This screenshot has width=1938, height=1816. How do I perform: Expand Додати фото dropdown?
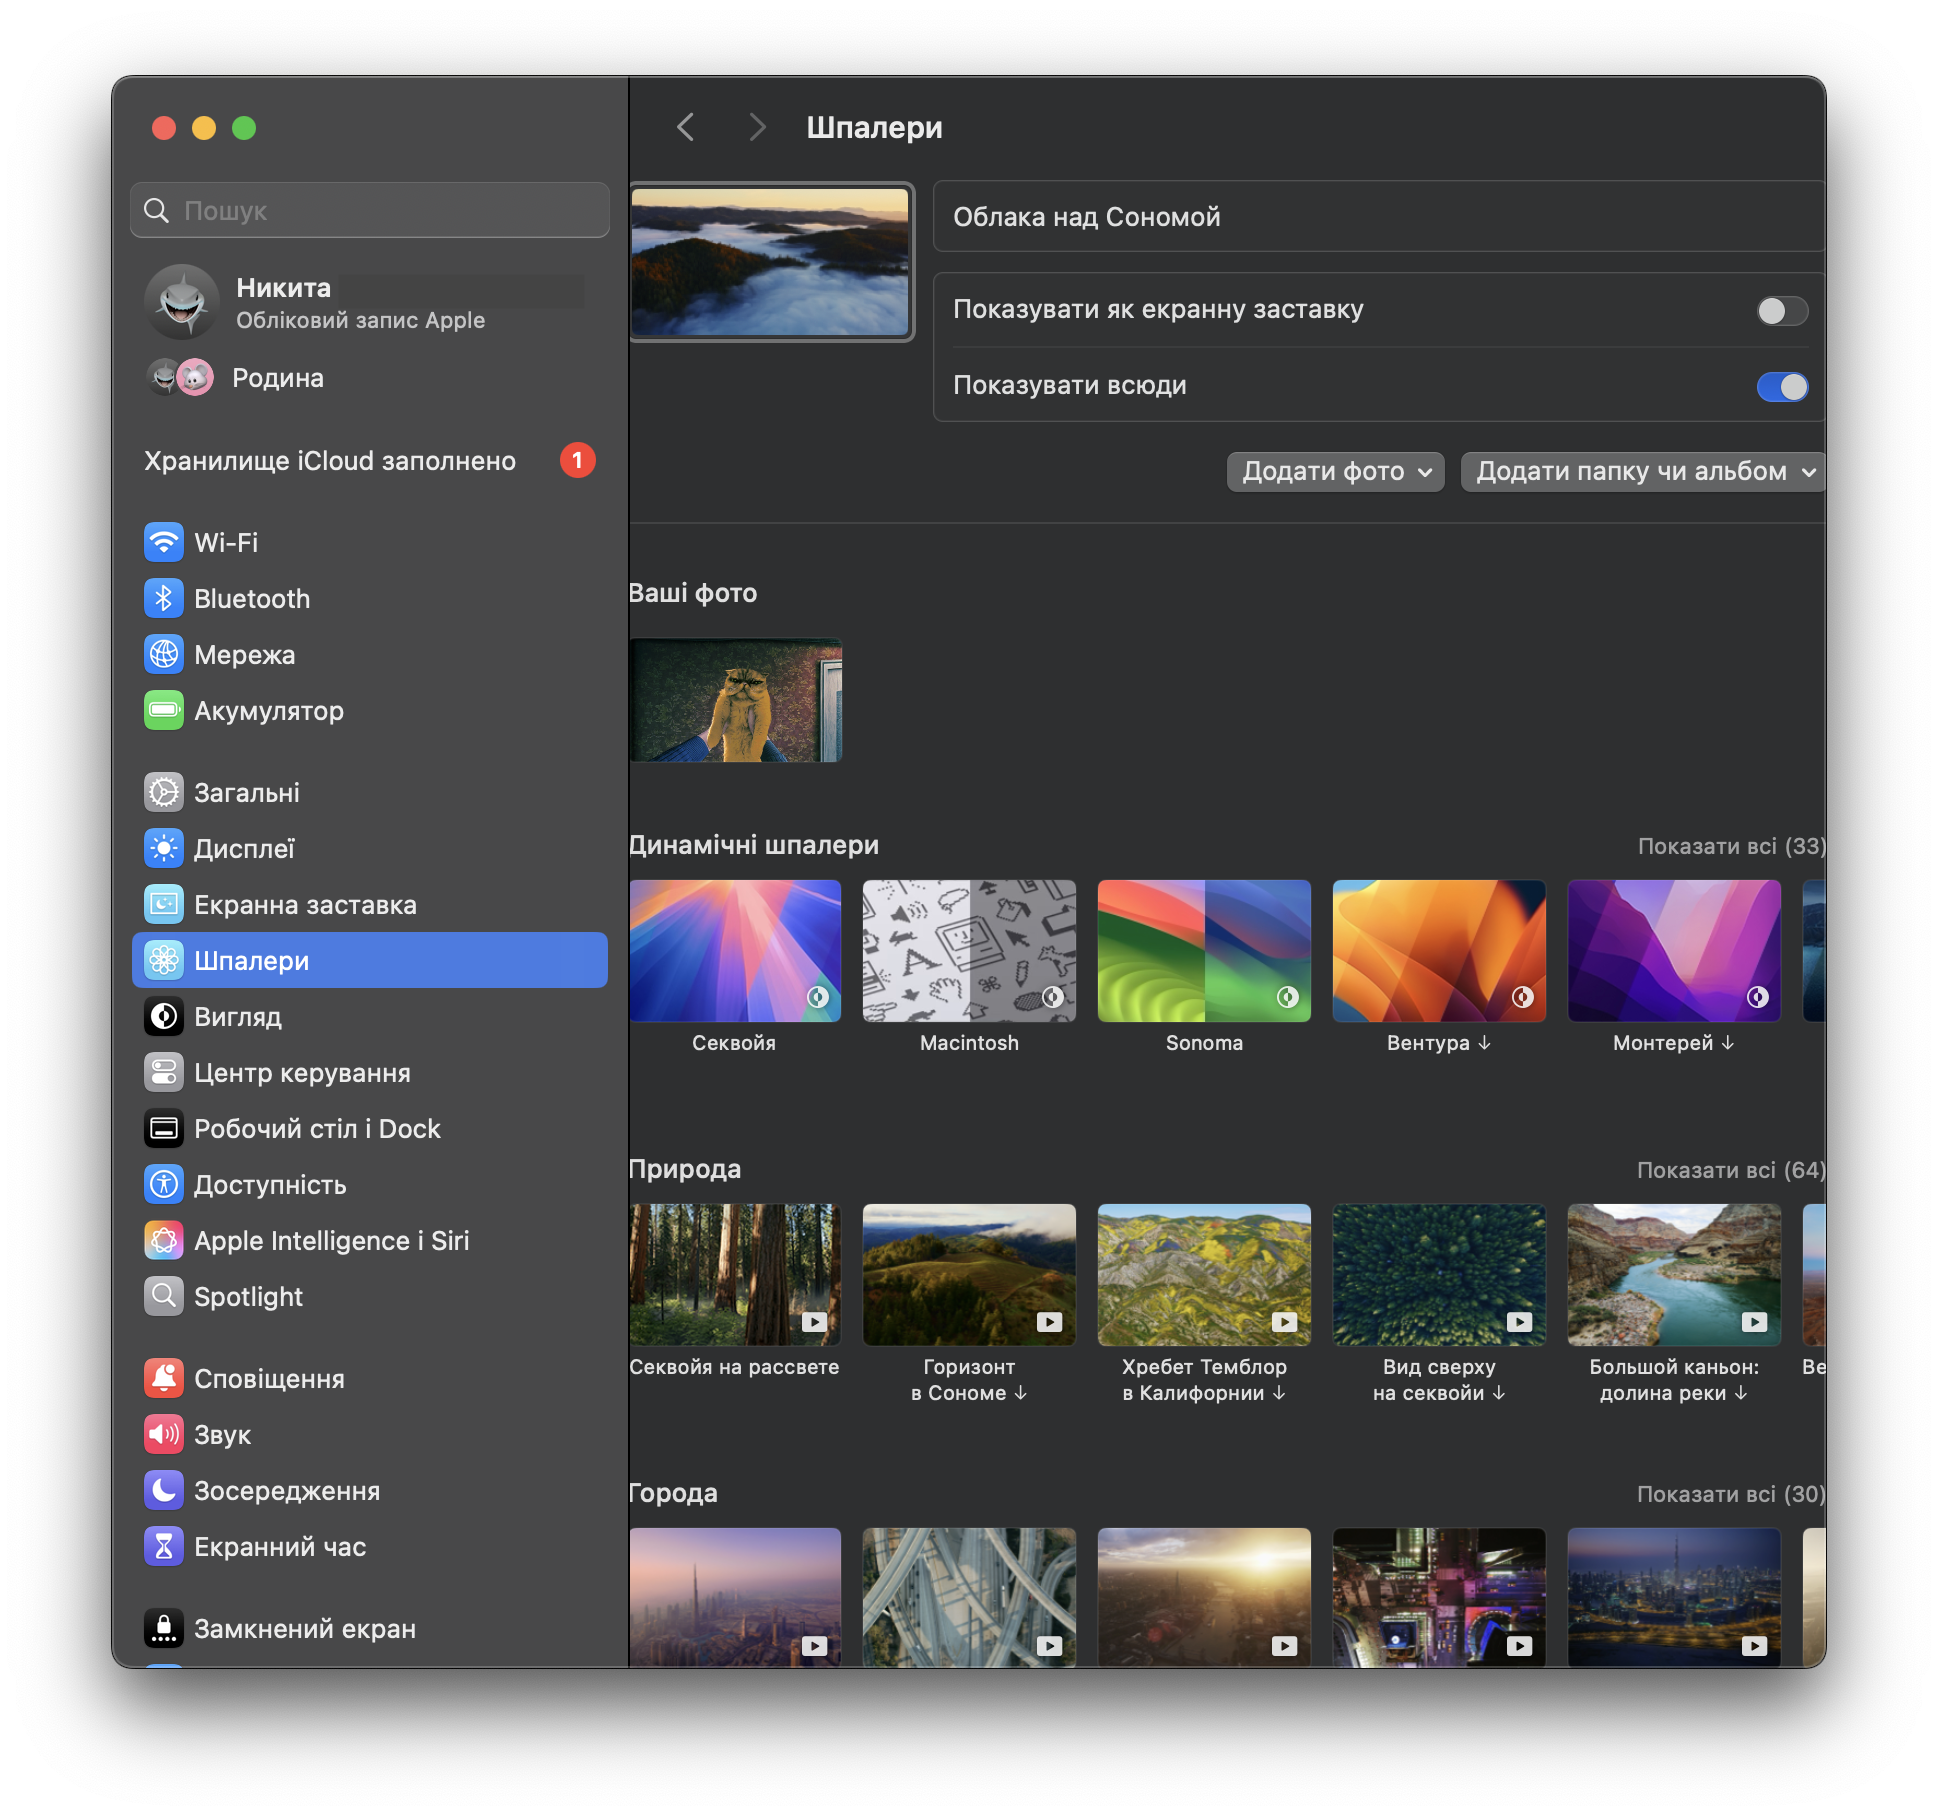tap(1335, 472)
